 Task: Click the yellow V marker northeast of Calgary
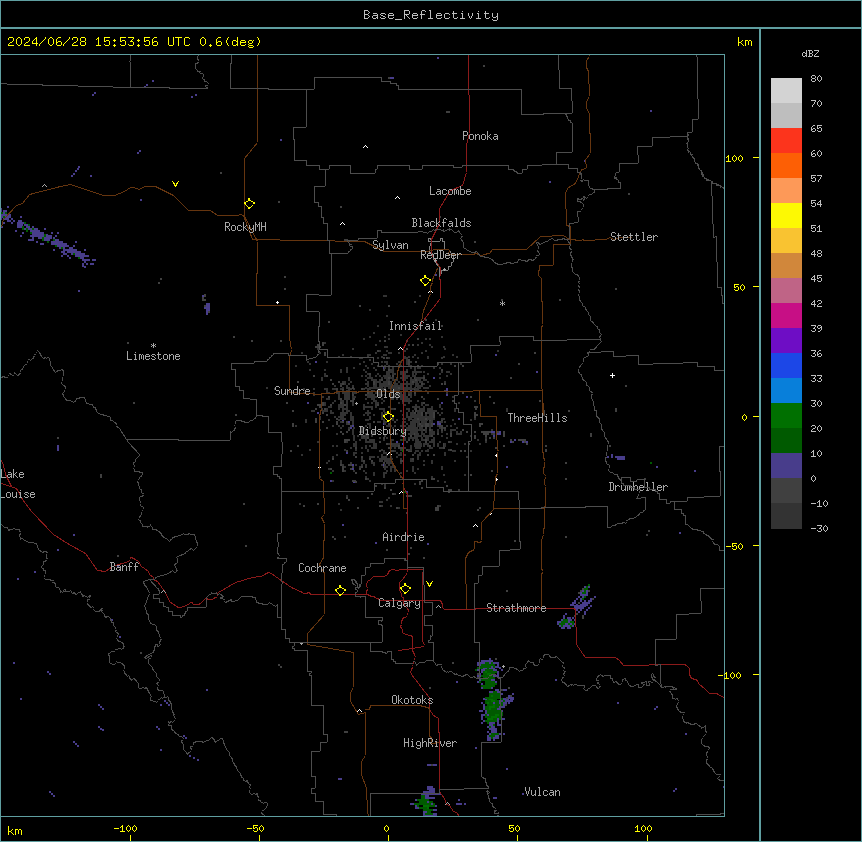429,584
